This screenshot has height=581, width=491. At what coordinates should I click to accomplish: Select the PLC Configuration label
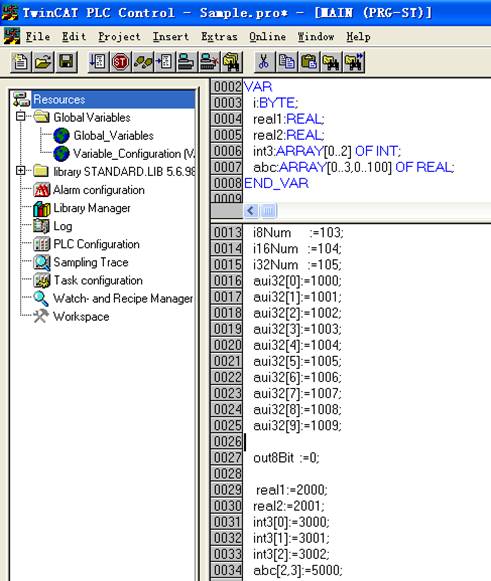(96, 244)
